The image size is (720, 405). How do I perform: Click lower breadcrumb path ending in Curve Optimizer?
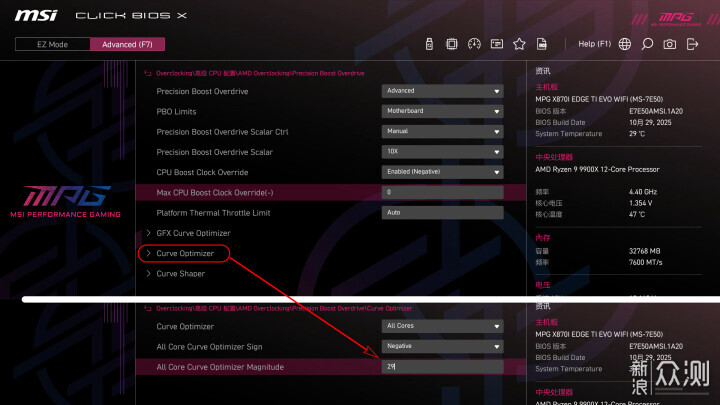click(x=284, y=308)
